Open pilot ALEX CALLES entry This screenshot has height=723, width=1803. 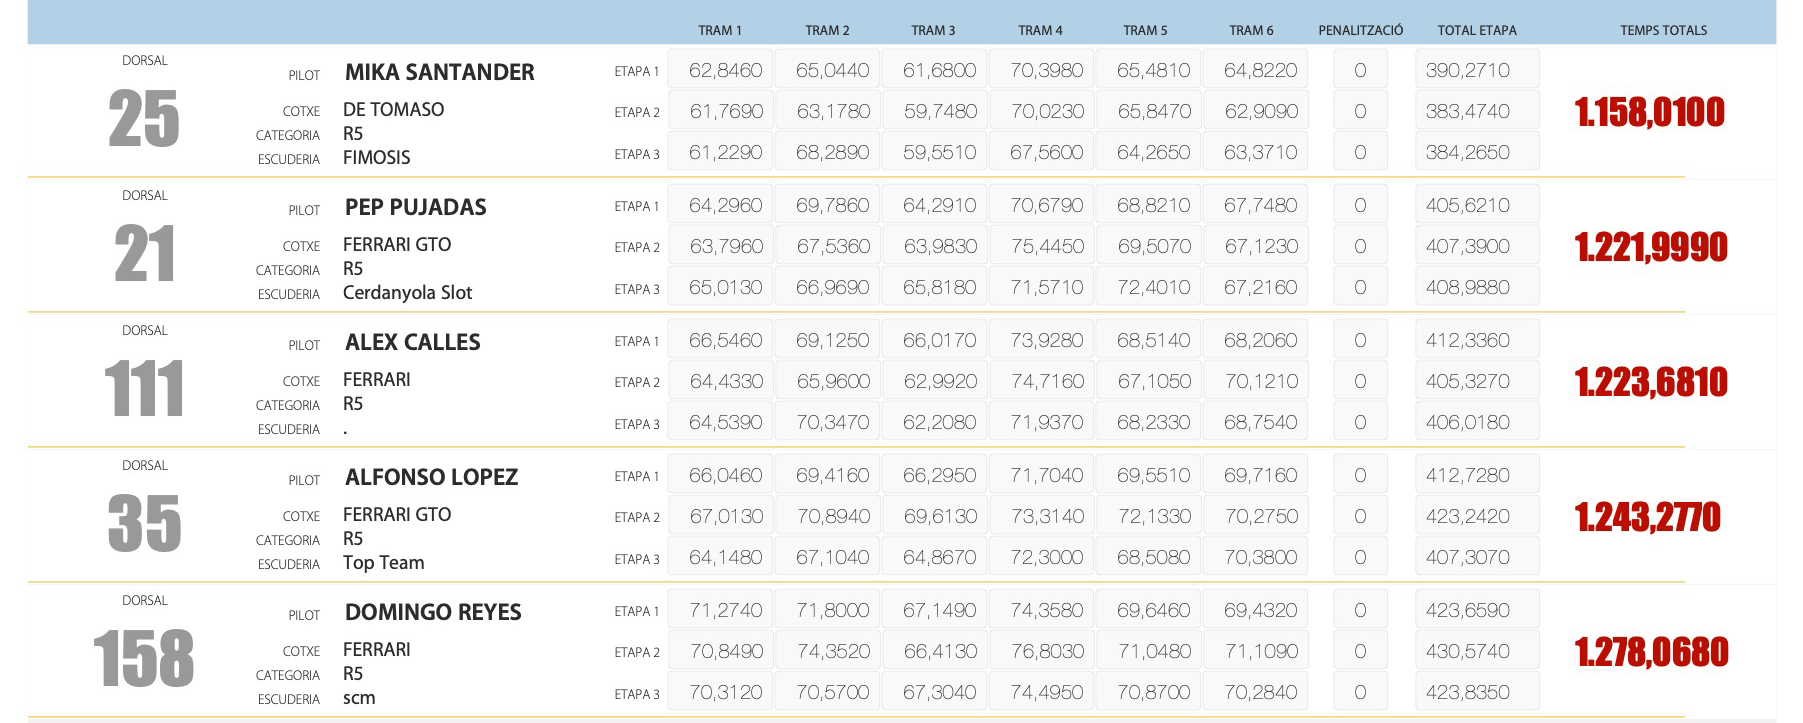[412, 342]
